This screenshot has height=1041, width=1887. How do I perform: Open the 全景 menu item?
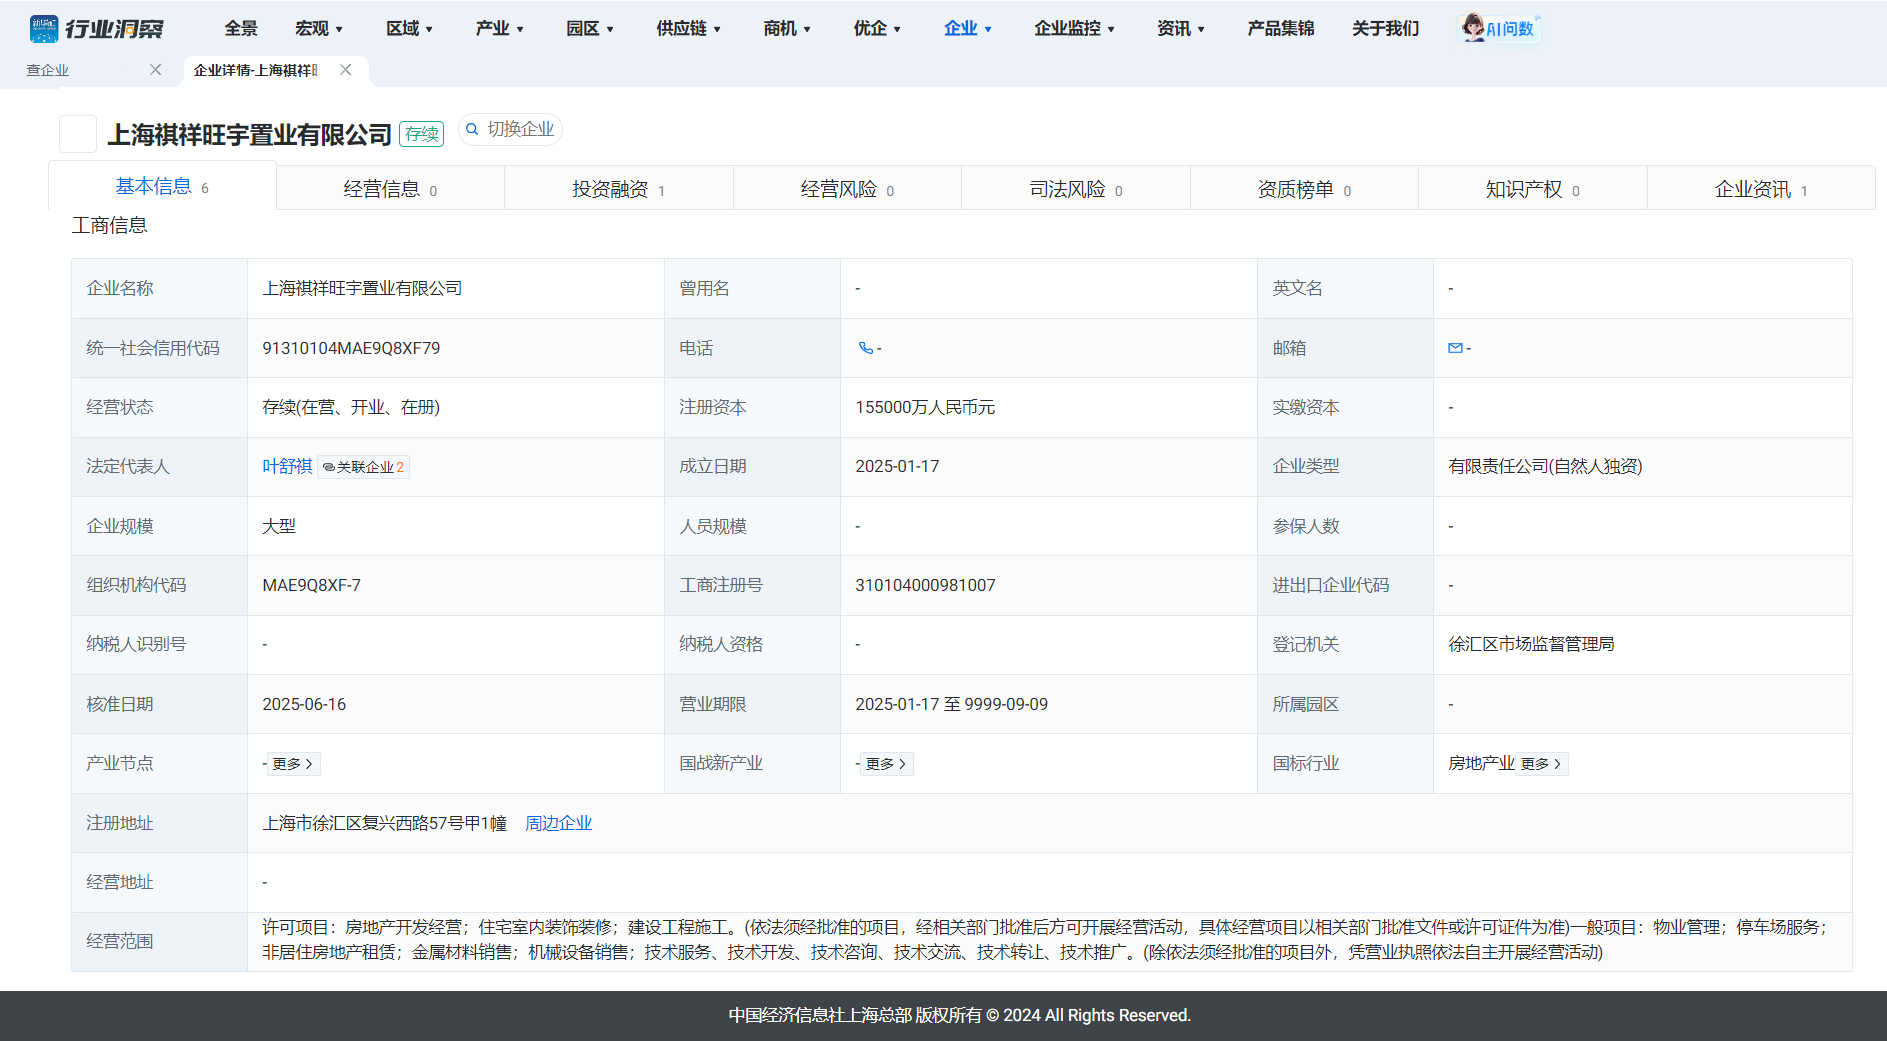(x=241, y=29)
